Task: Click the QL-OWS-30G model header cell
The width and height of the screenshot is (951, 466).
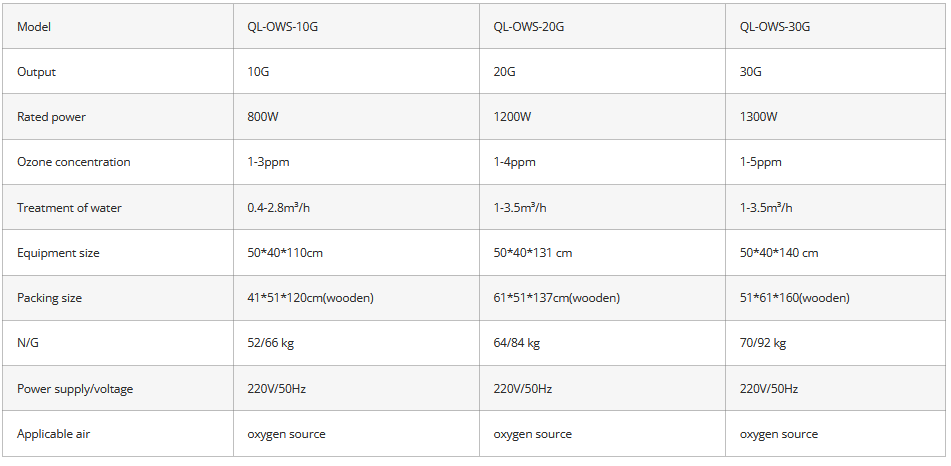Action: pos(775,27)
